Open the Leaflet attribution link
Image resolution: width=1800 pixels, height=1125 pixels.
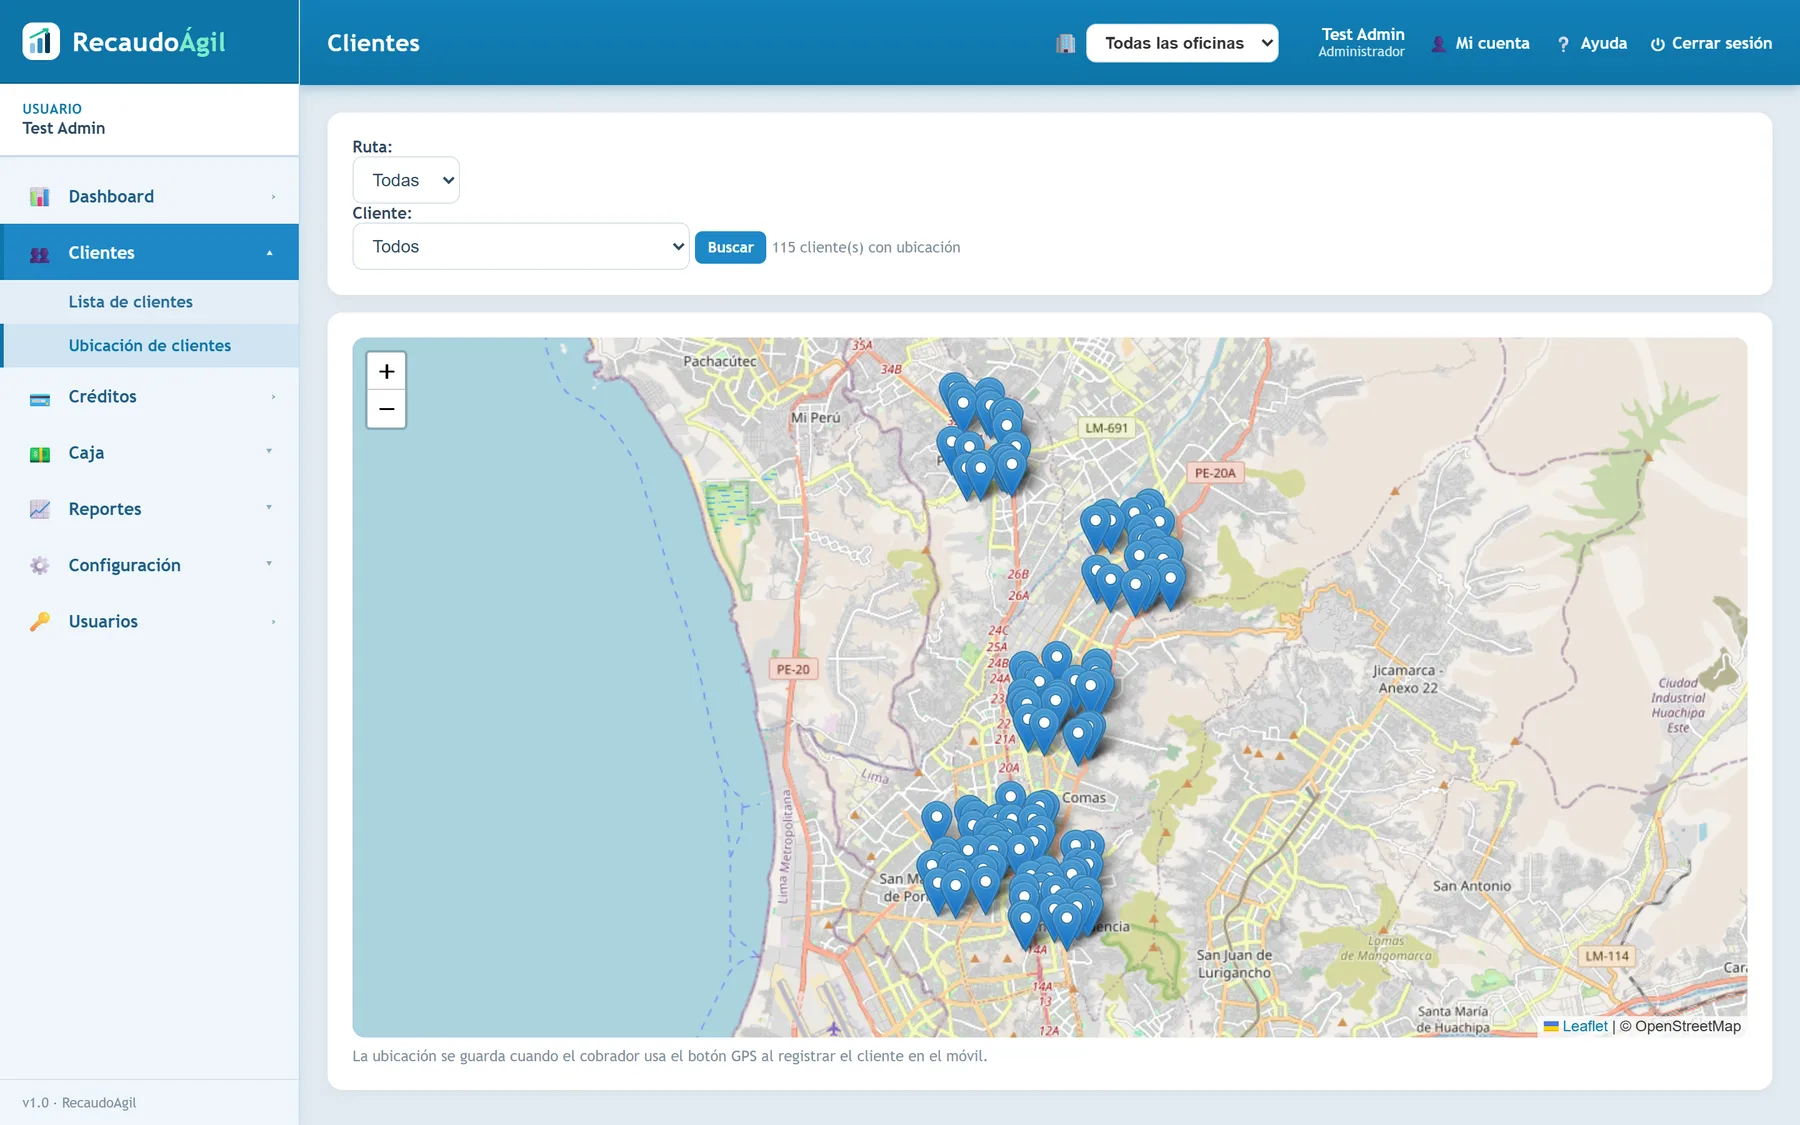click(1584, 1026)
